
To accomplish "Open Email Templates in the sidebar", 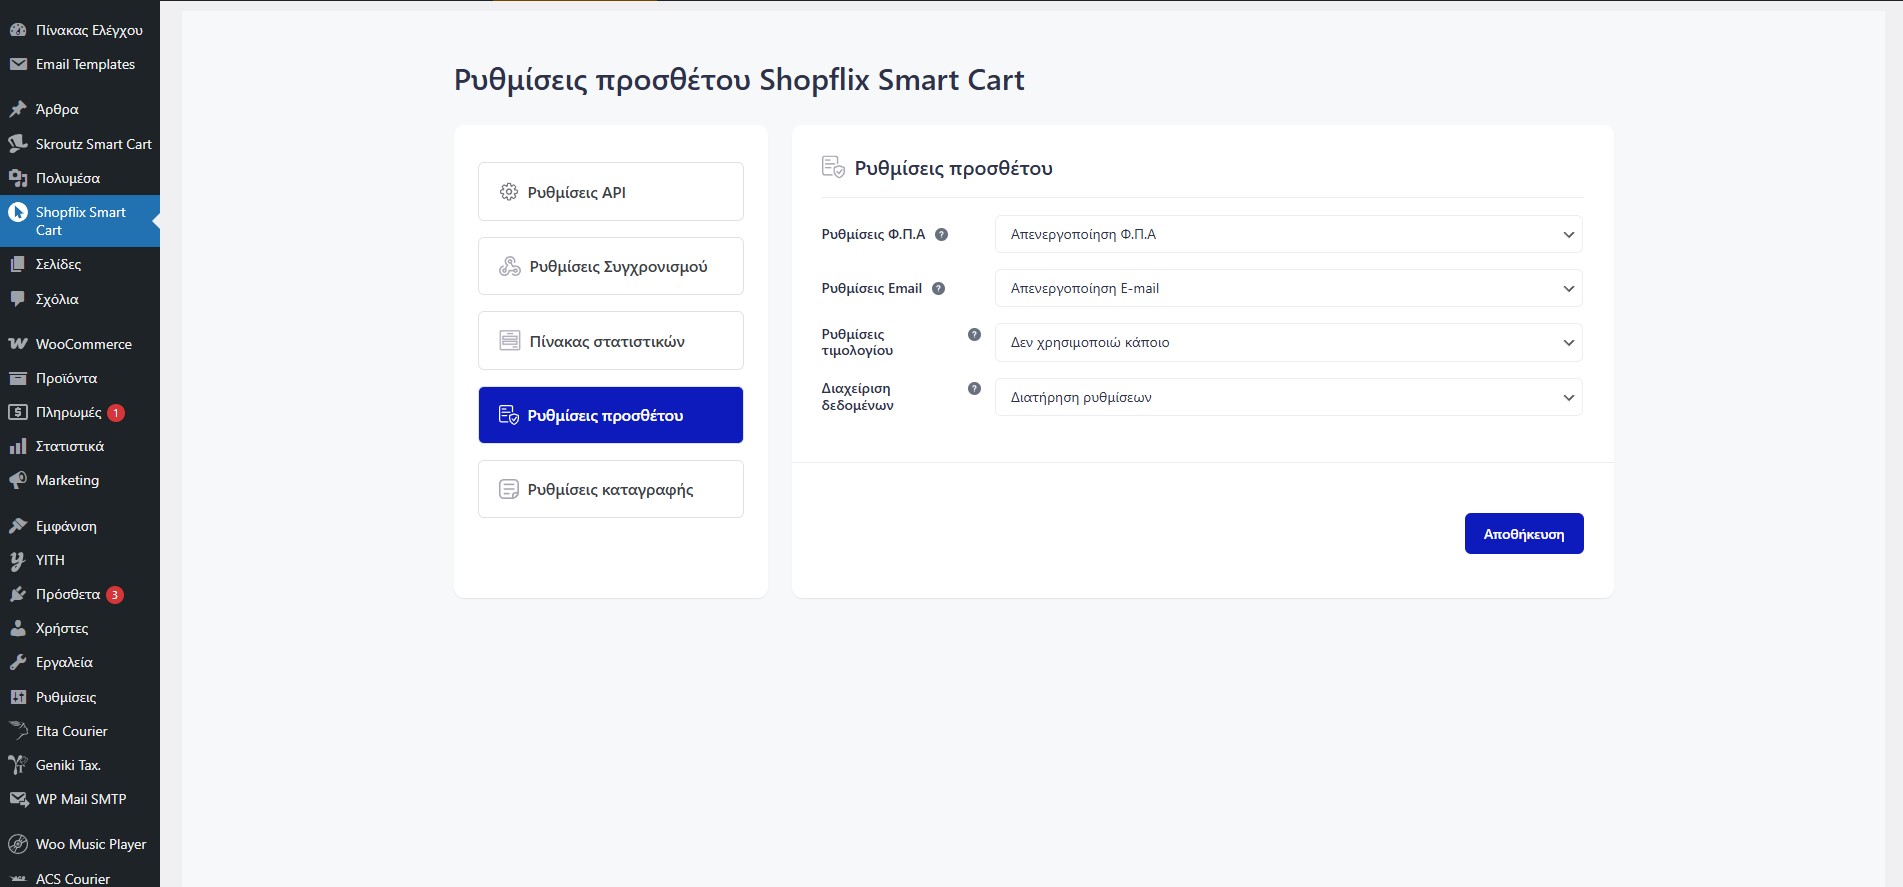I will [85, 65].
